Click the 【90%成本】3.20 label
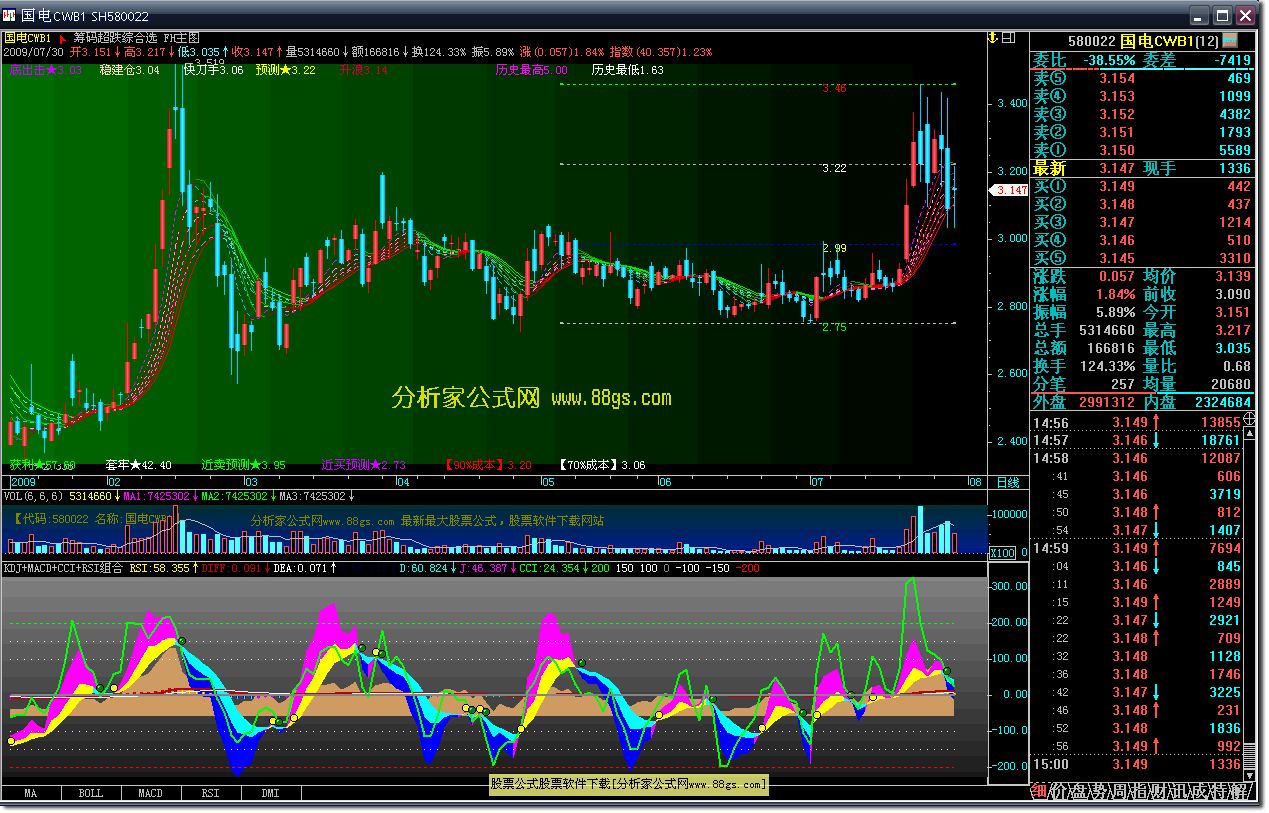 (x=488, y=465)
